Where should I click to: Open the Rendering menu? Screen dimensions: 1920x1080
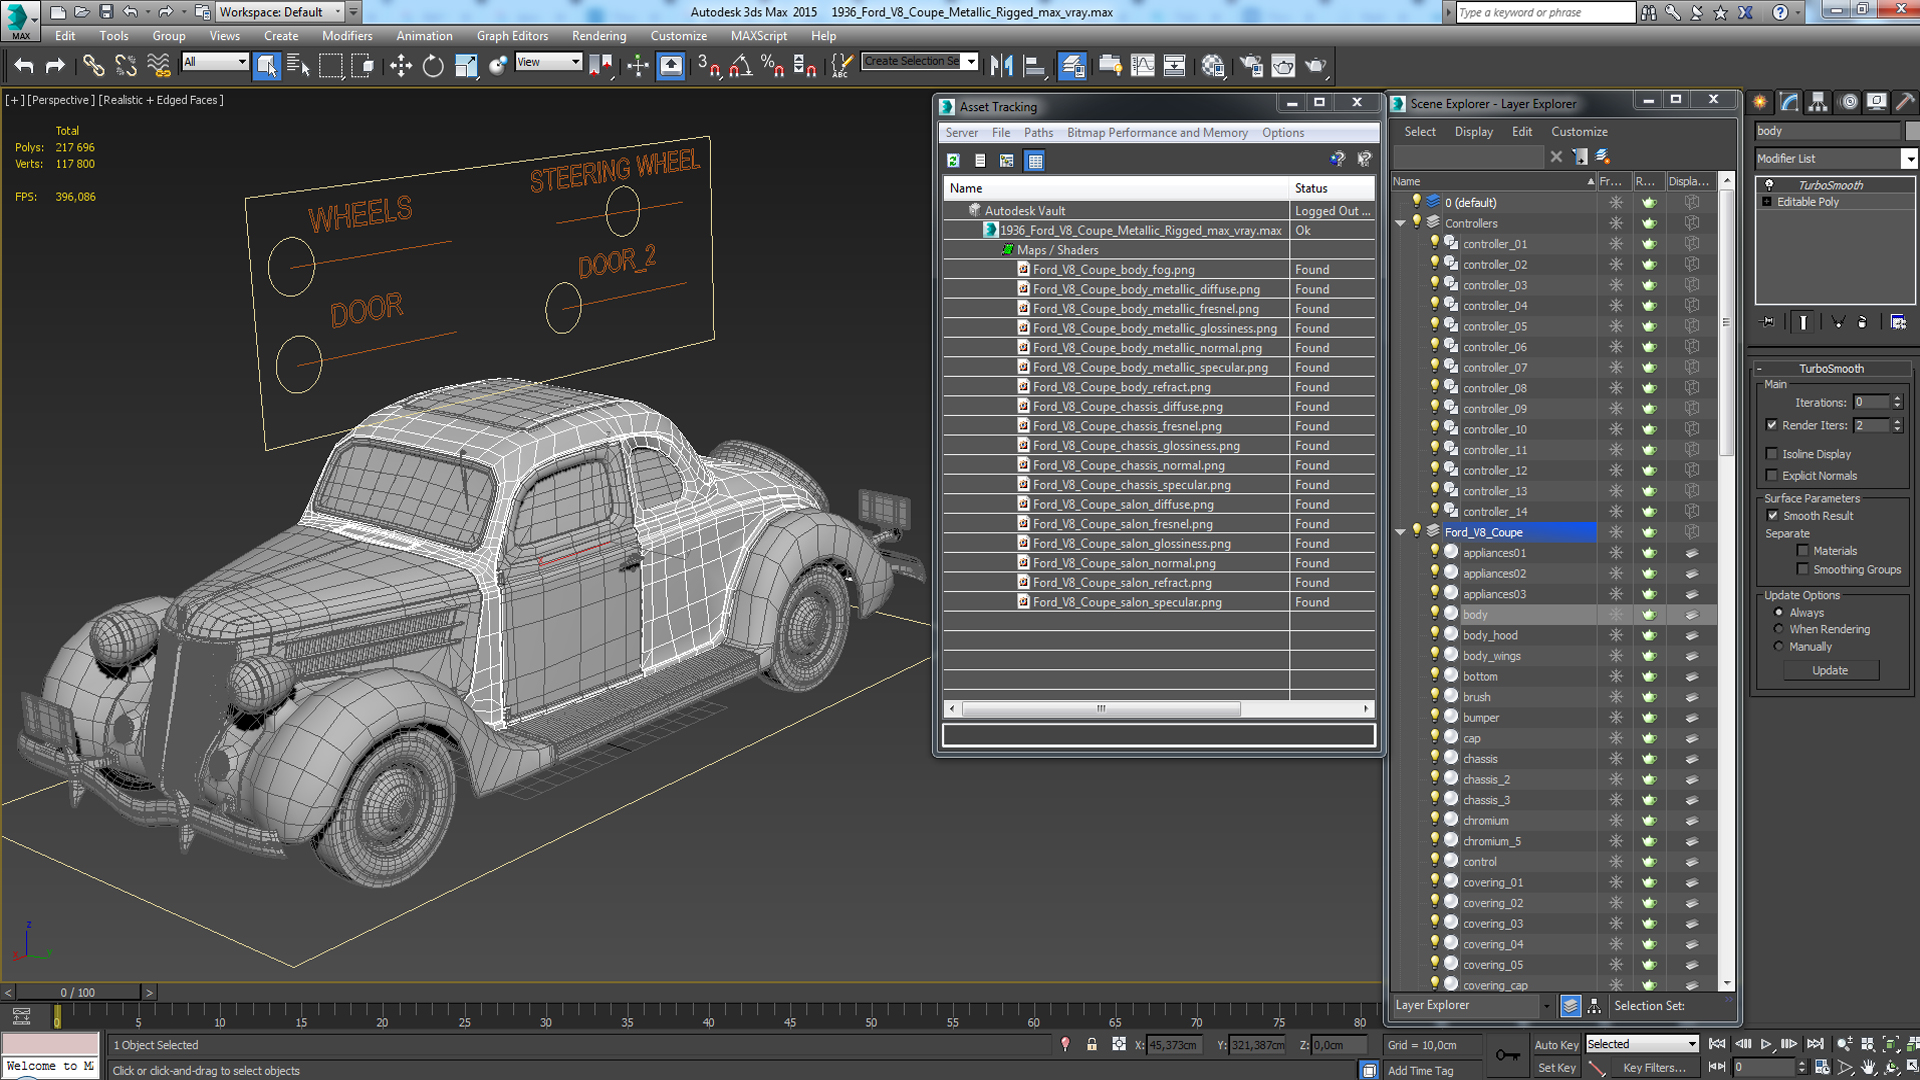(599, 35)
